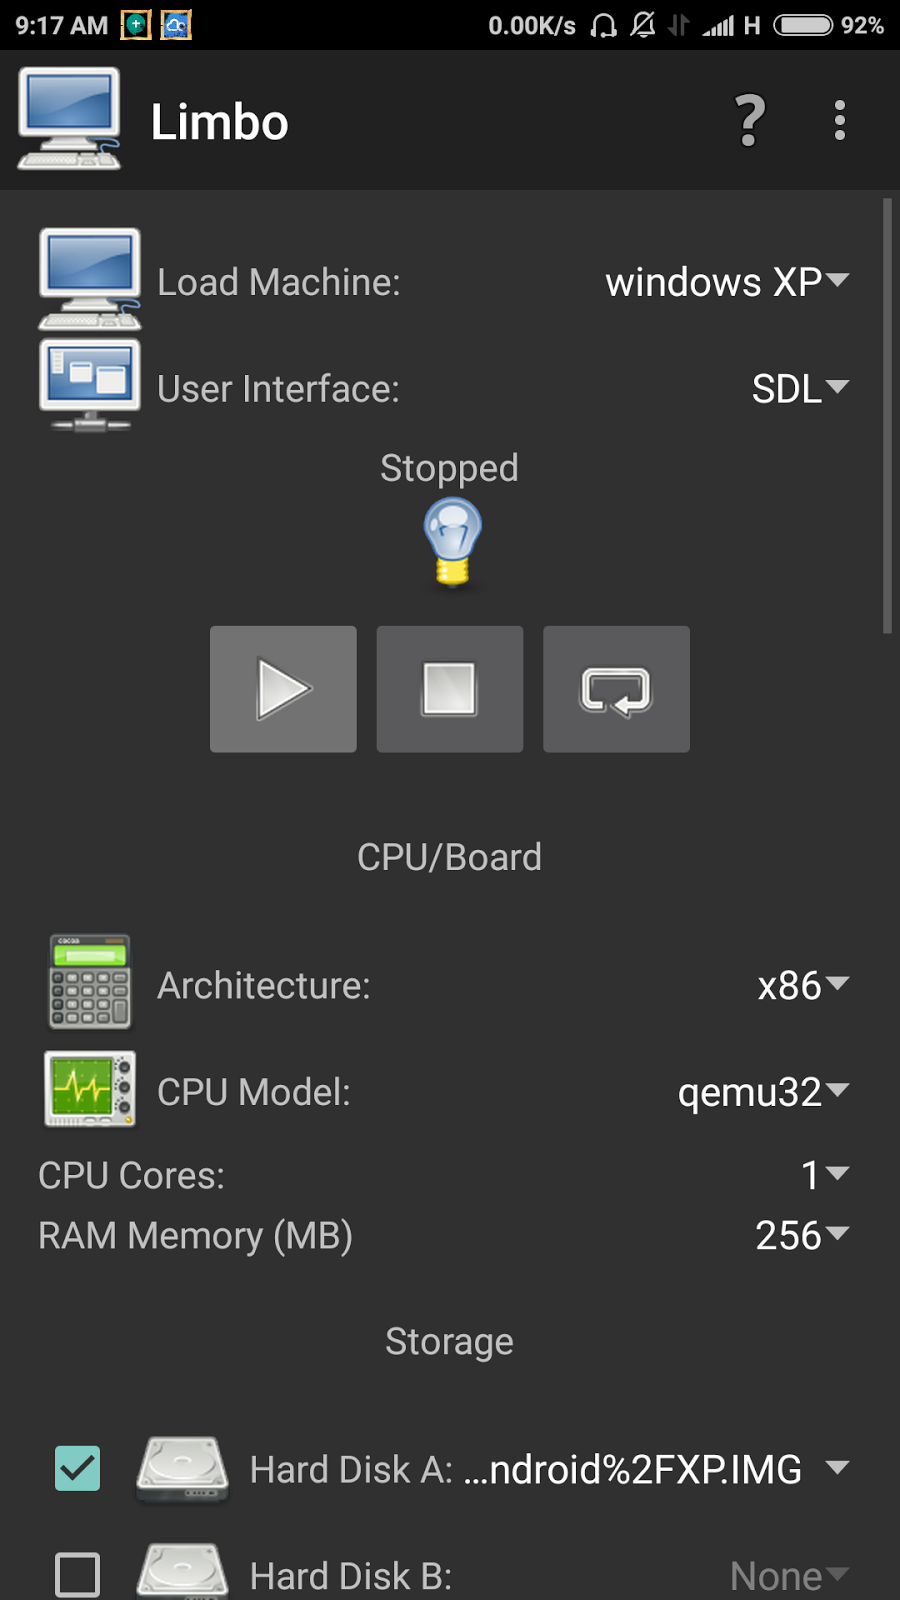900x1600 pixels.
Task: Click the Restart virtual machine button
Action: coord(616,689)
